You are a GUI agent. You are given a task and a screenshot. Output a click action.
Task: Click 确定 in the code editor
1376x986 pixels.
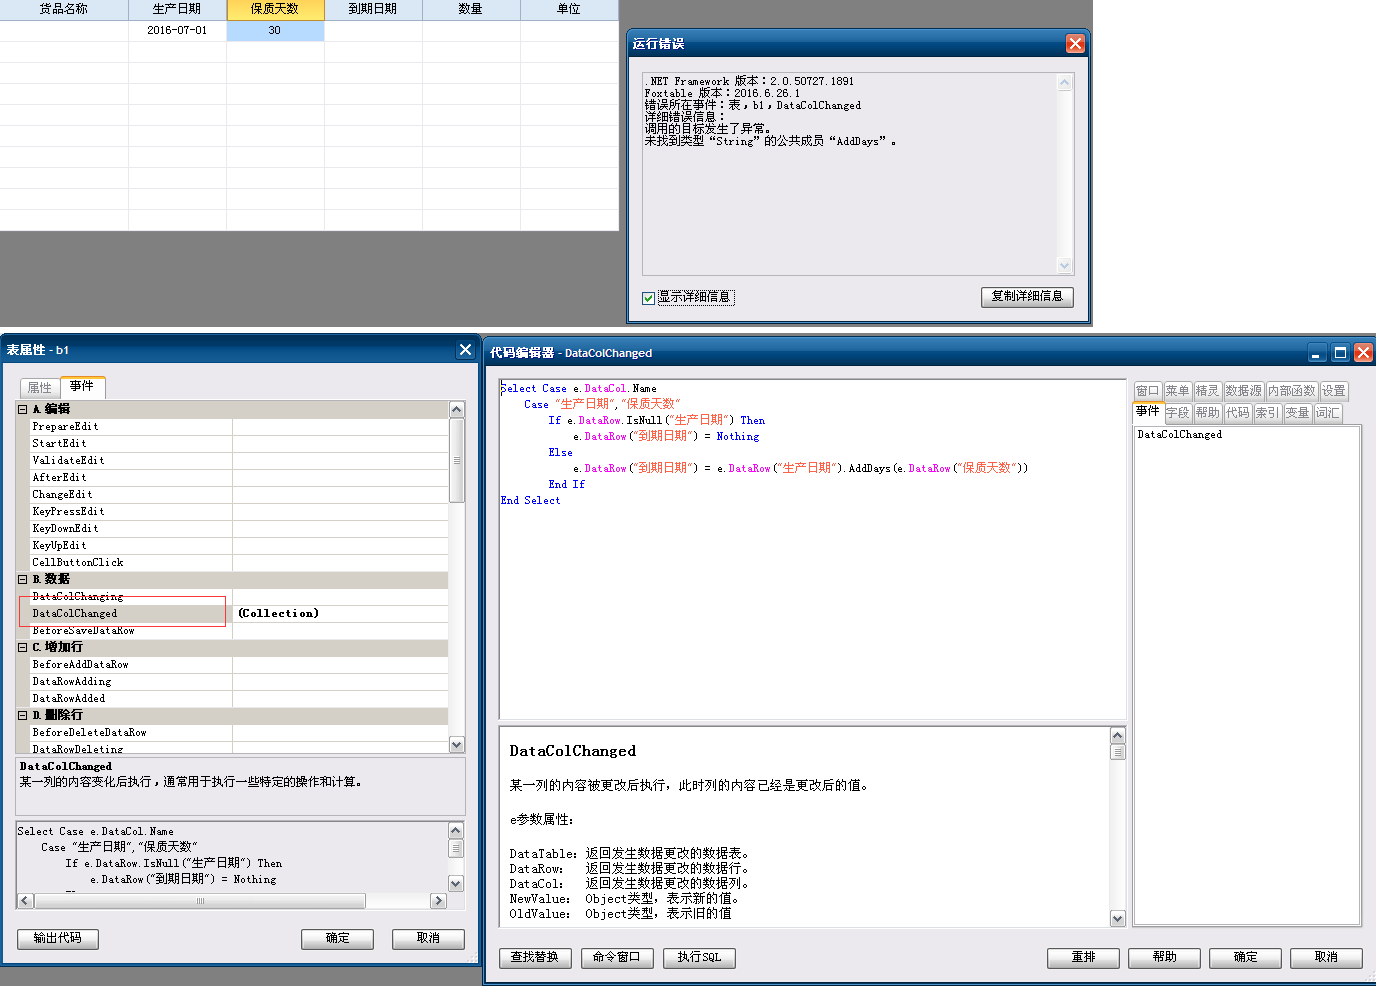(1245, 958)
